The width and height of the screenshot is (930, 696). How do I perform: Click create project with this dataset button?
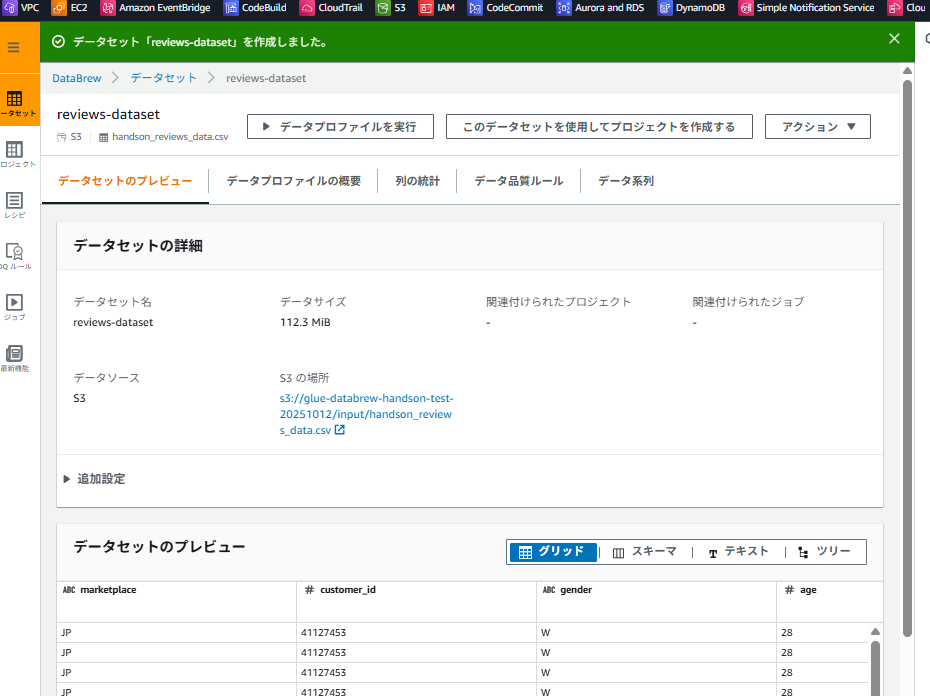tap(599, 126)
